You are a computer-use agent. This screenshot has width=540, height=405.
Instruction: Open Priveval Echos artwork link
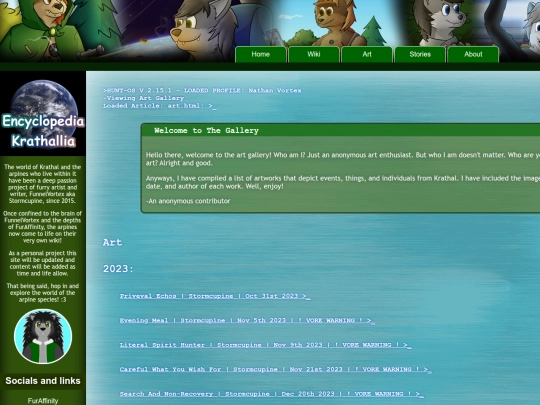215,296
